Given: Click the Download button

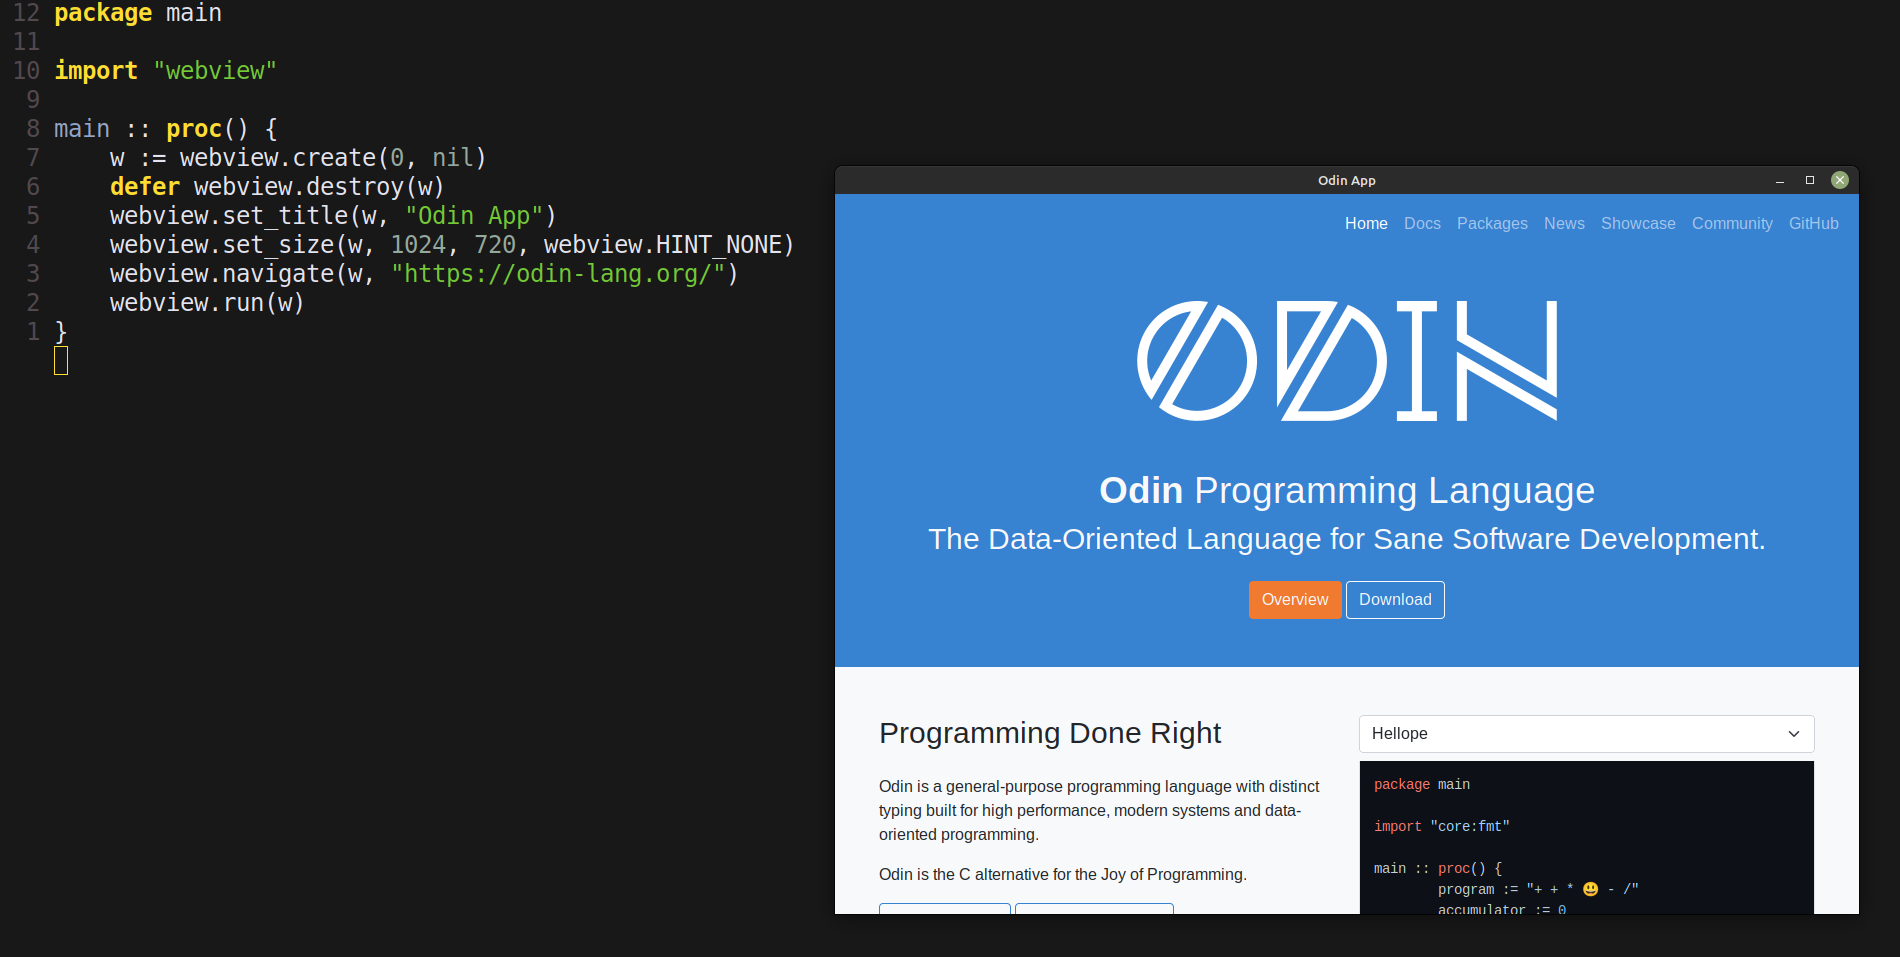Looking at the screenshot, I should [1395, 600].
